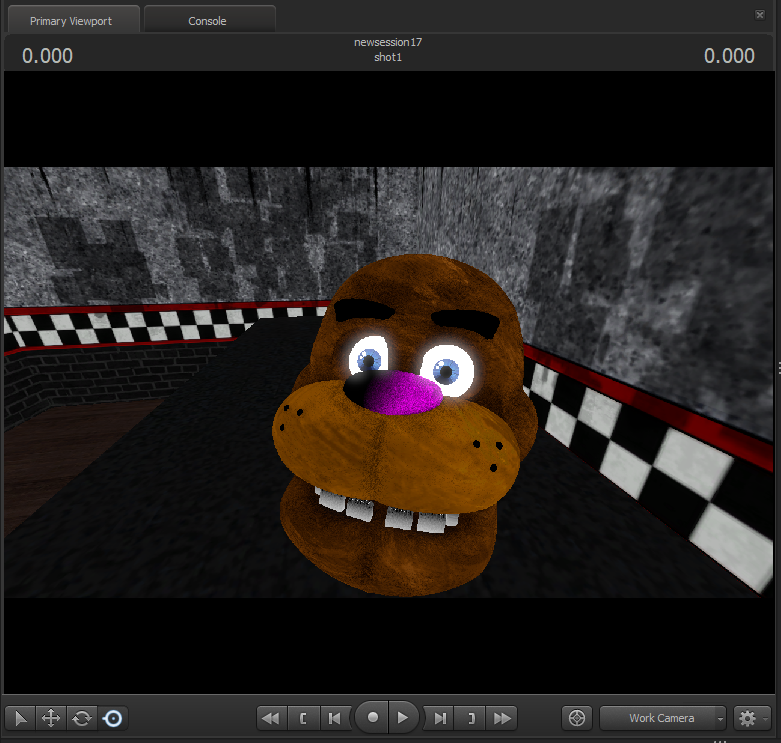Click the left 0.000 timecode
This screenshot has height=743, width=781.
[47, 56]
